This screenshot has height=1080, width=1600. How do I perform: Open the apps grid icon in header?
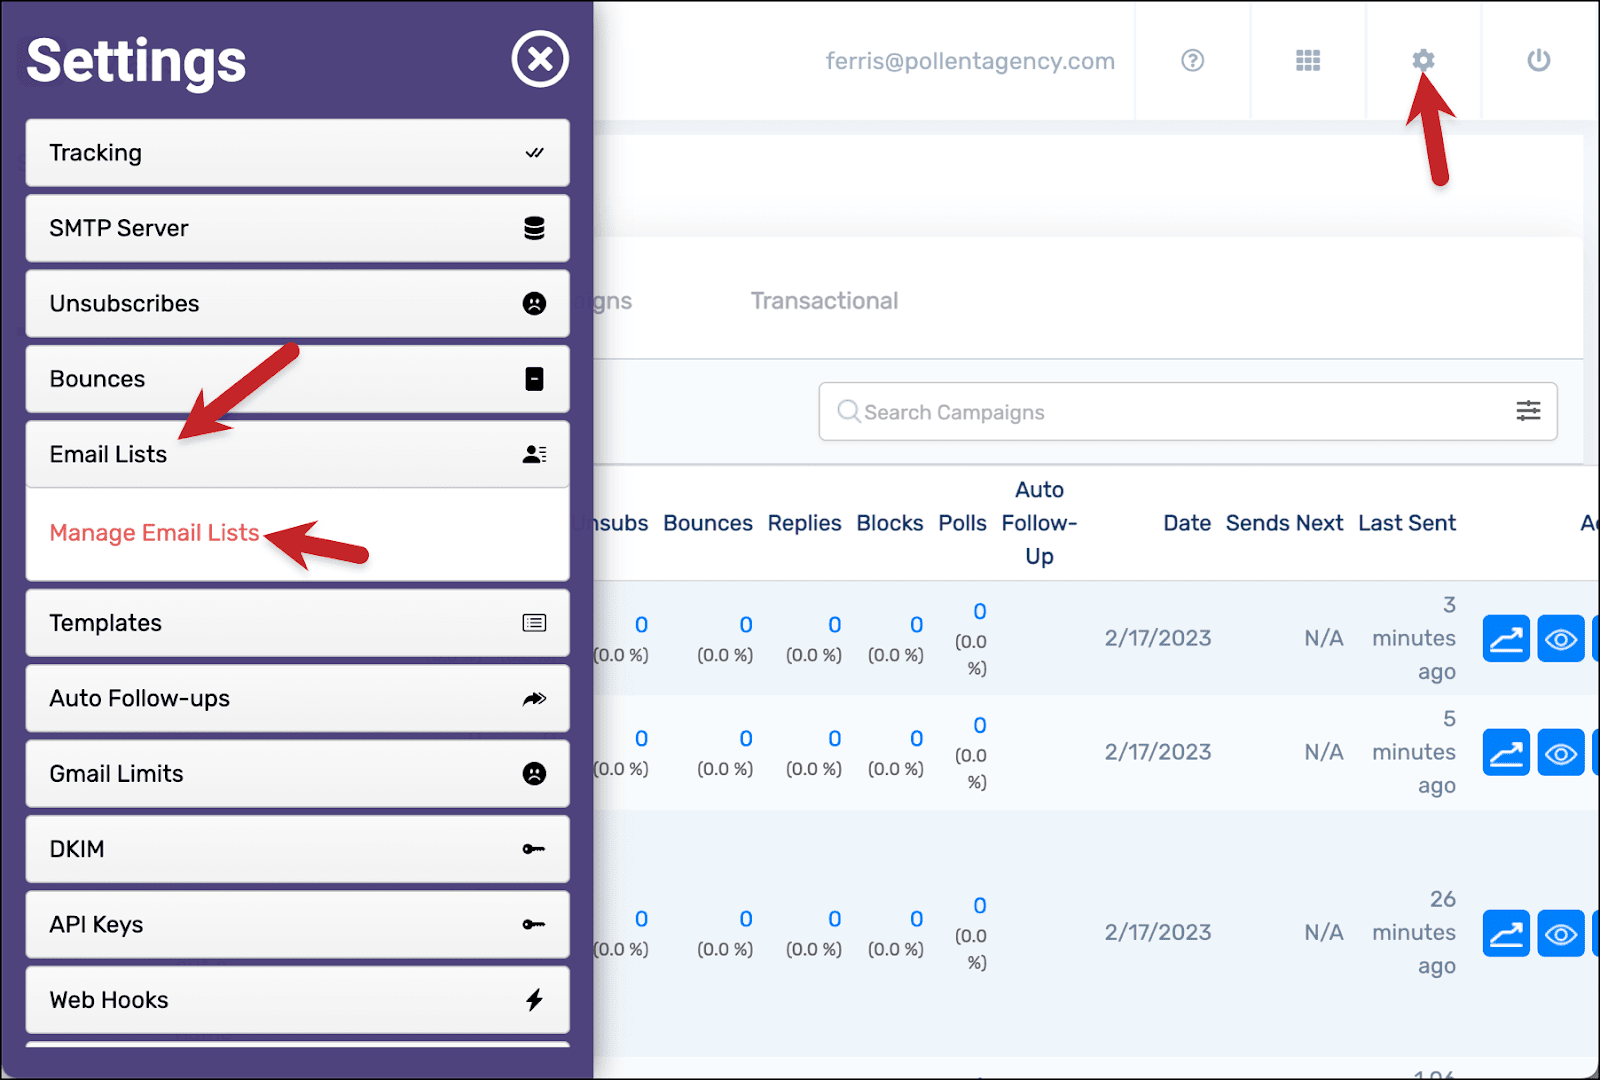[1308, 60]
